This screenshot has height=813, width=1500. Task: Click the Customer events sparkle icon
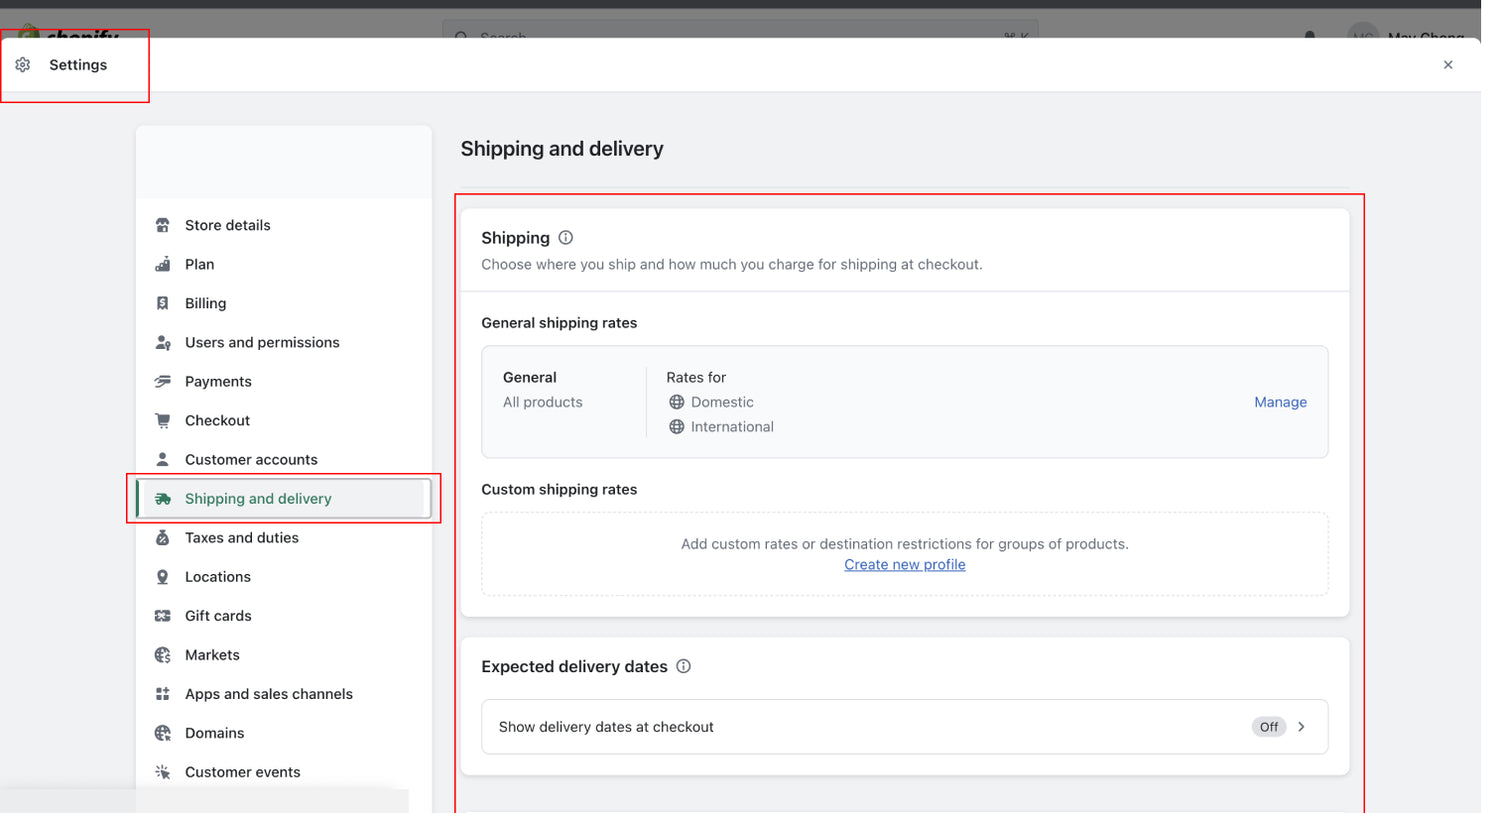(x=162, y=772)
